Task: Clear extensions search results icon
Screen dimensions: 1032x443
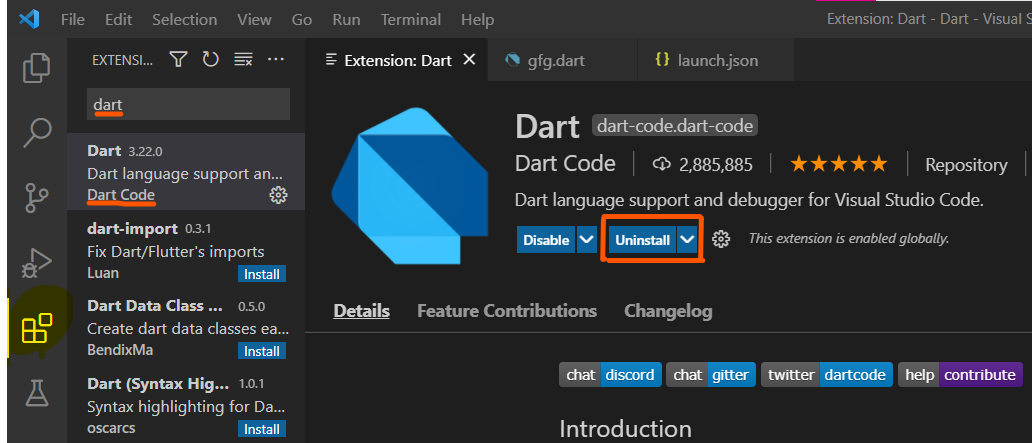Action: (244, 60)
